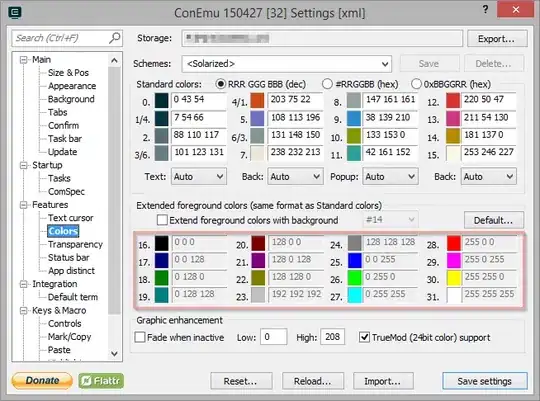The height and width of the screenshot is (401, 540).
Task: Collapse the Features tree node
Action: 23,205
